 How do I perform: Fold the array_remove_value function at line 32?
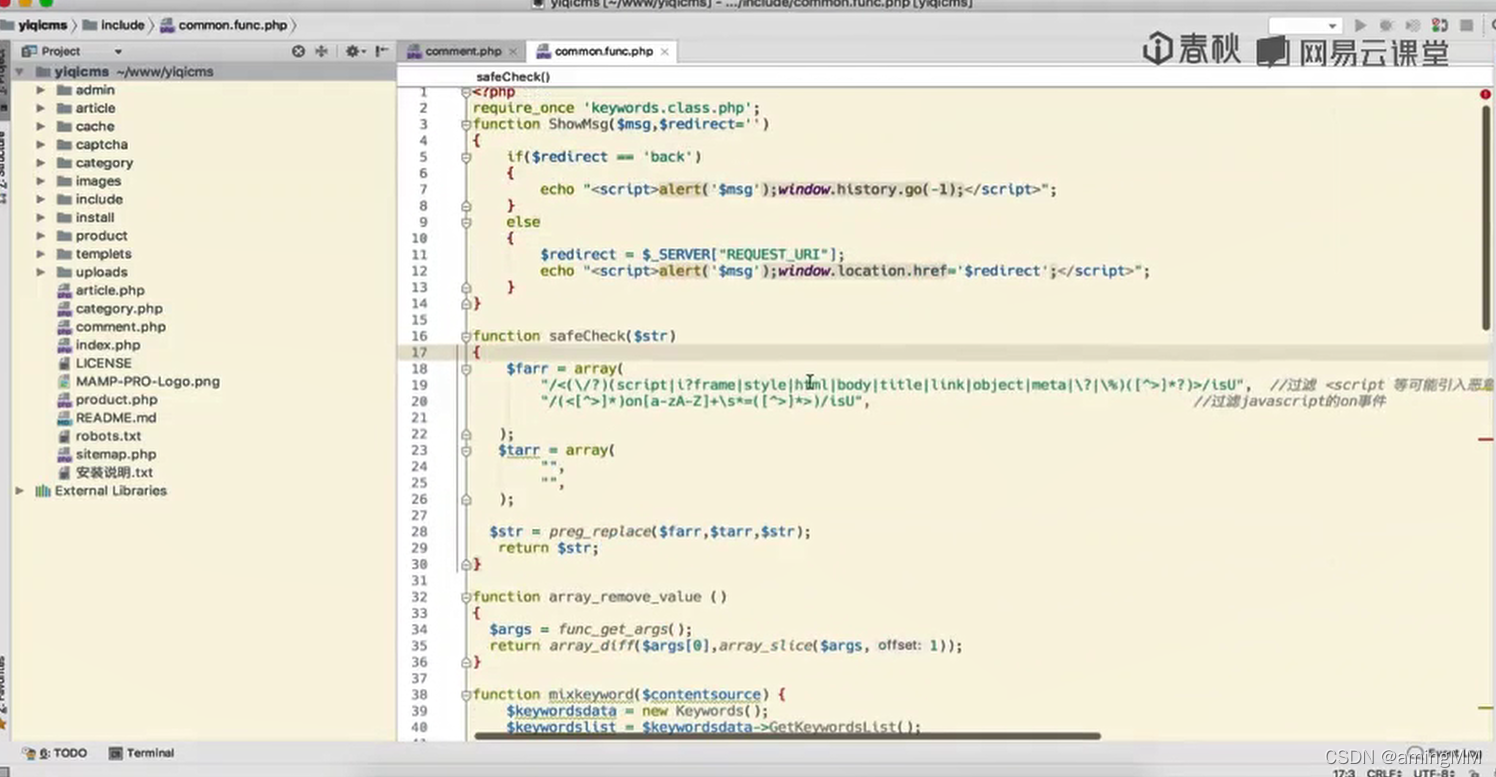click(466, 597)
